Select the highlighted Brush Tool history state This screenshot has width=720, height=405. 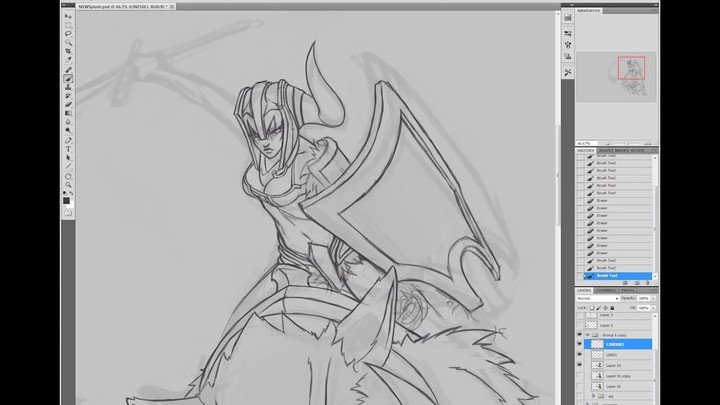(x=618, y=276)
